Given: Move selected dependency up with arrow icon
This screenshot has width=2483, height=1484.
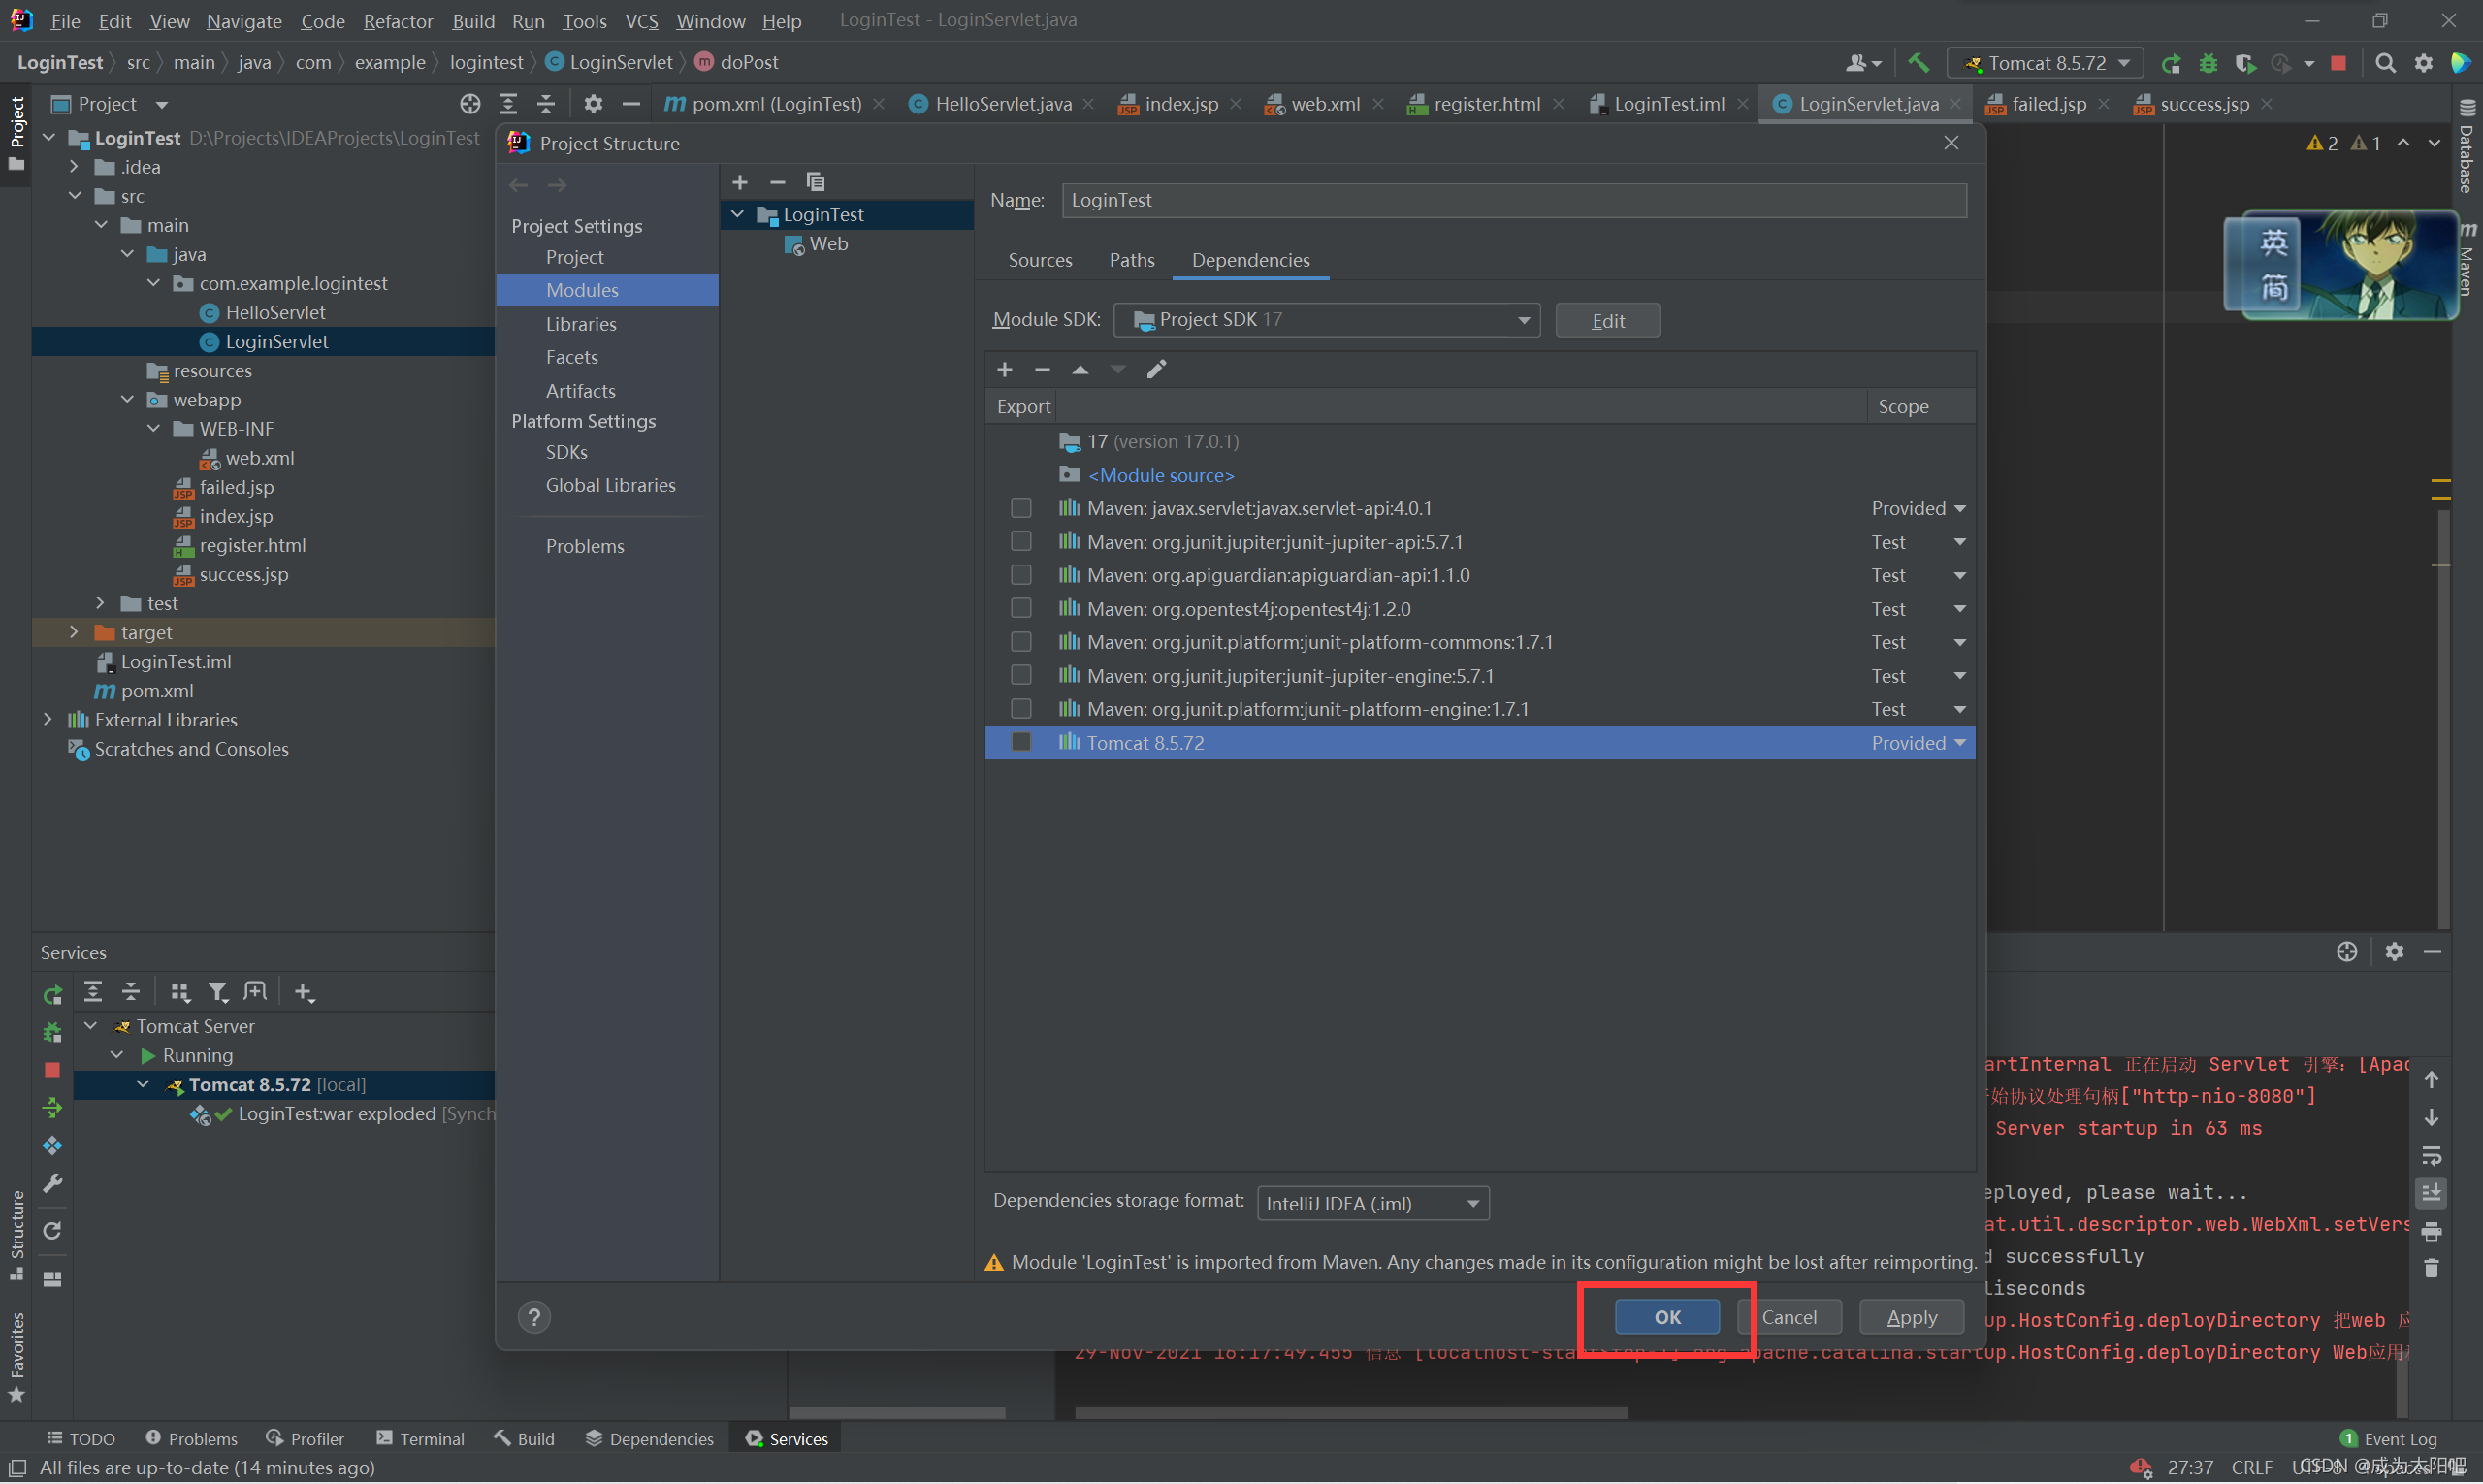Looking at the screenshot, I should pos(1080,370).
